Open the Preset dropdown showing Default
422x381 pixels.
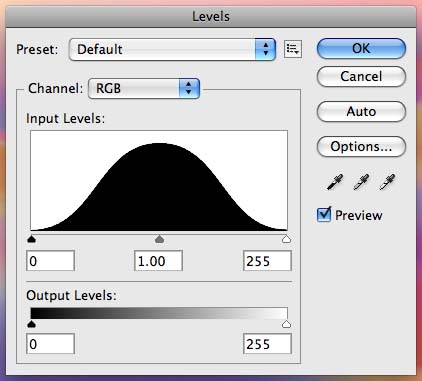point(172,49)
